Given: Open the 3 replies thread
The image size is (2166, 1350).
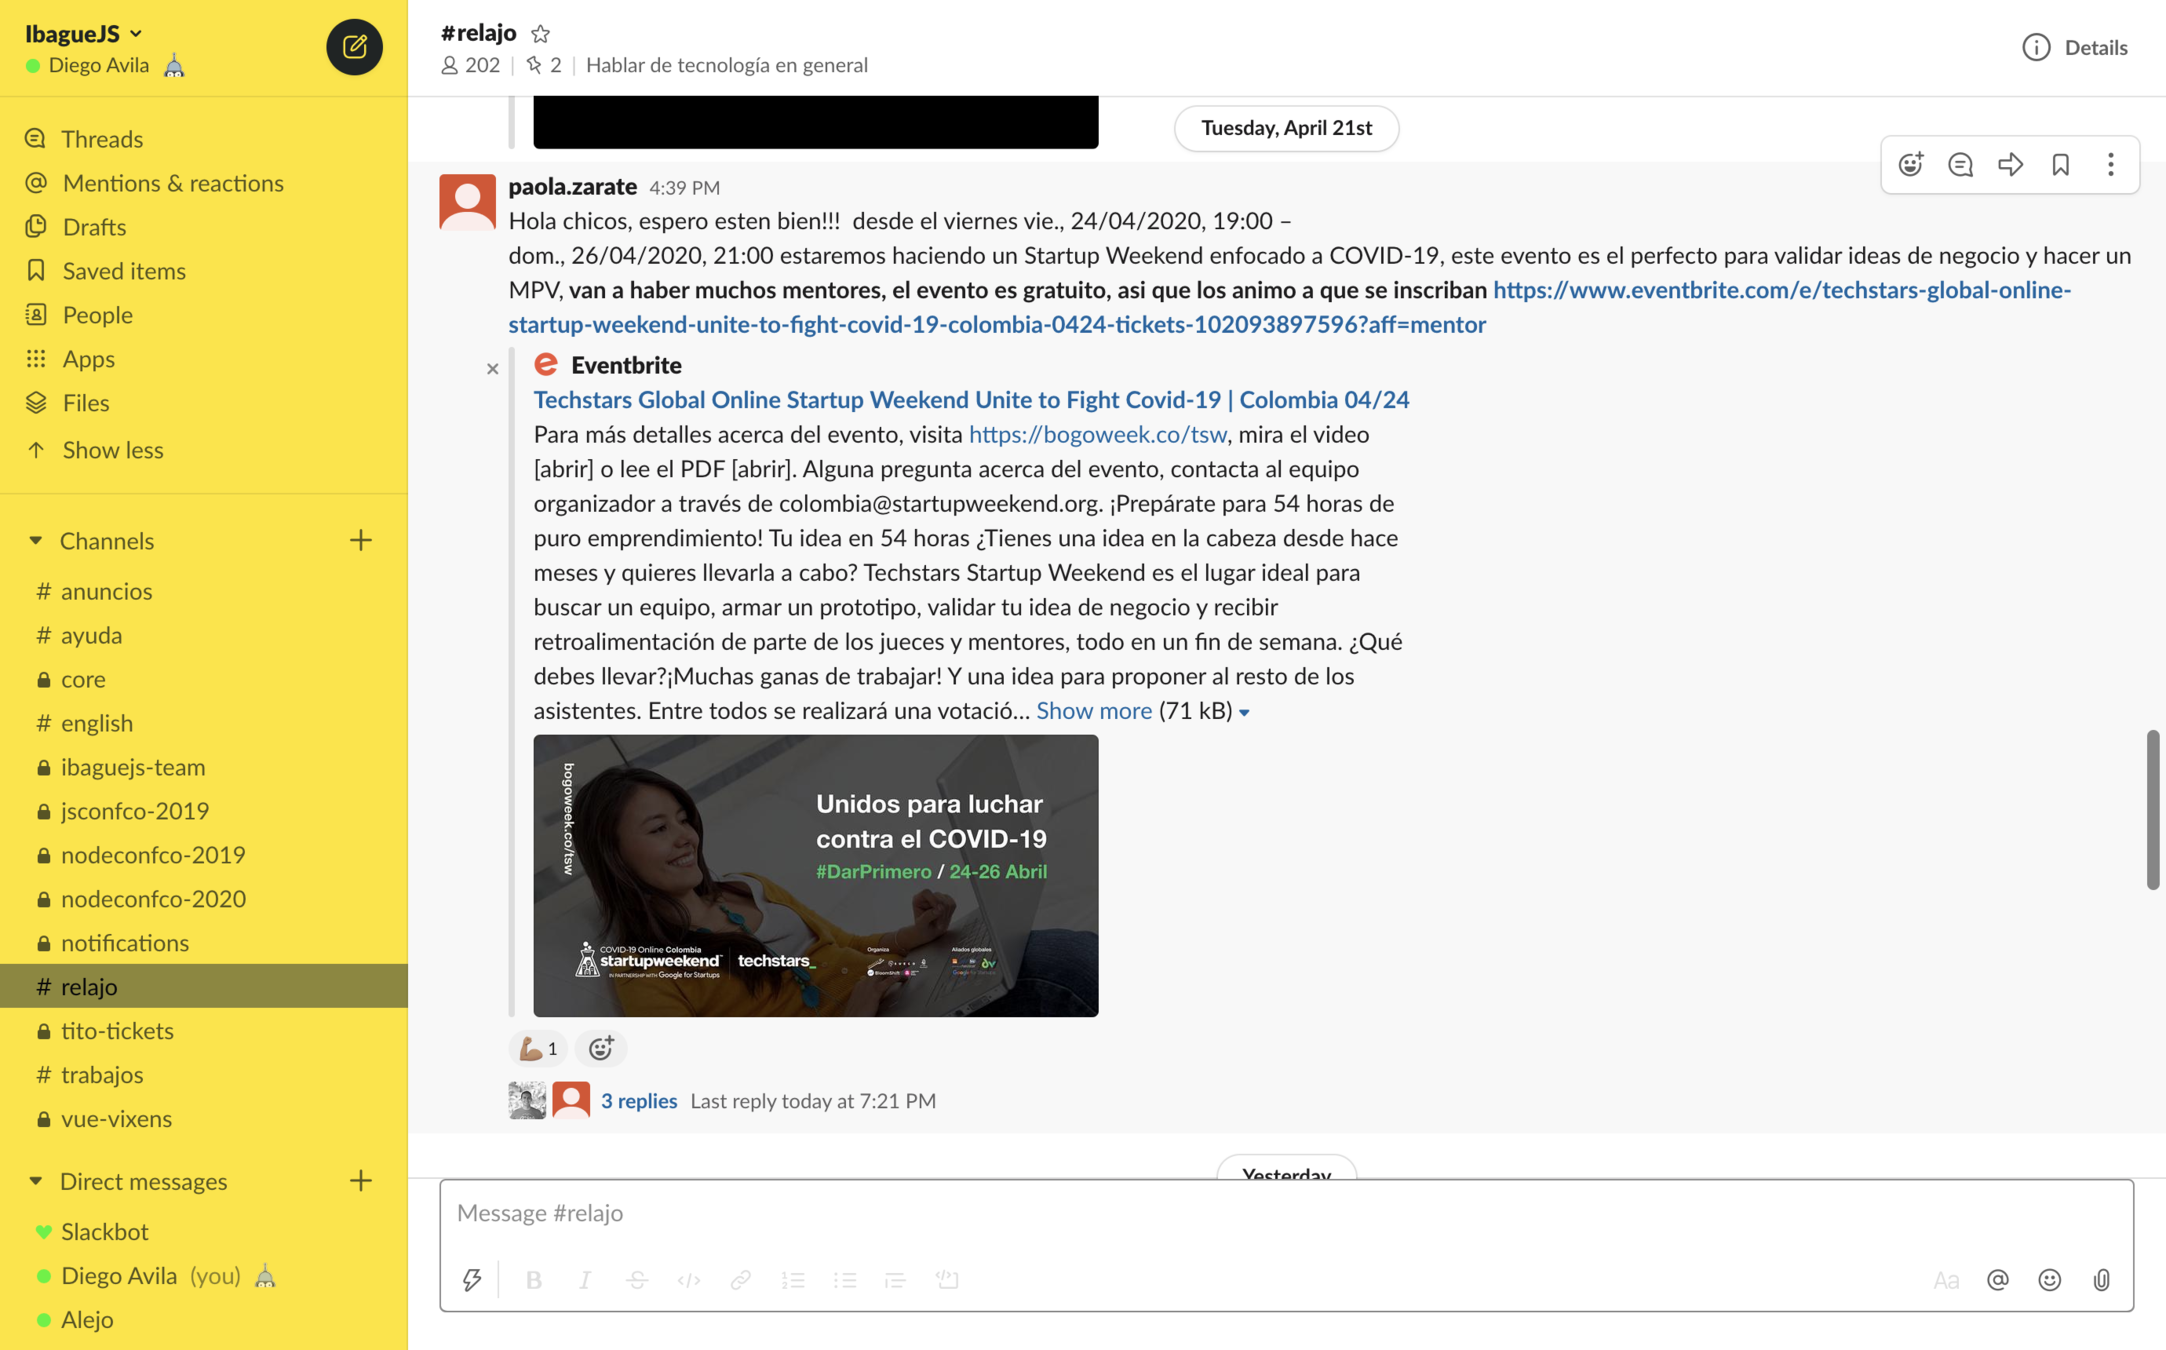Looking at the screenshot, I should pos(638,1101).
